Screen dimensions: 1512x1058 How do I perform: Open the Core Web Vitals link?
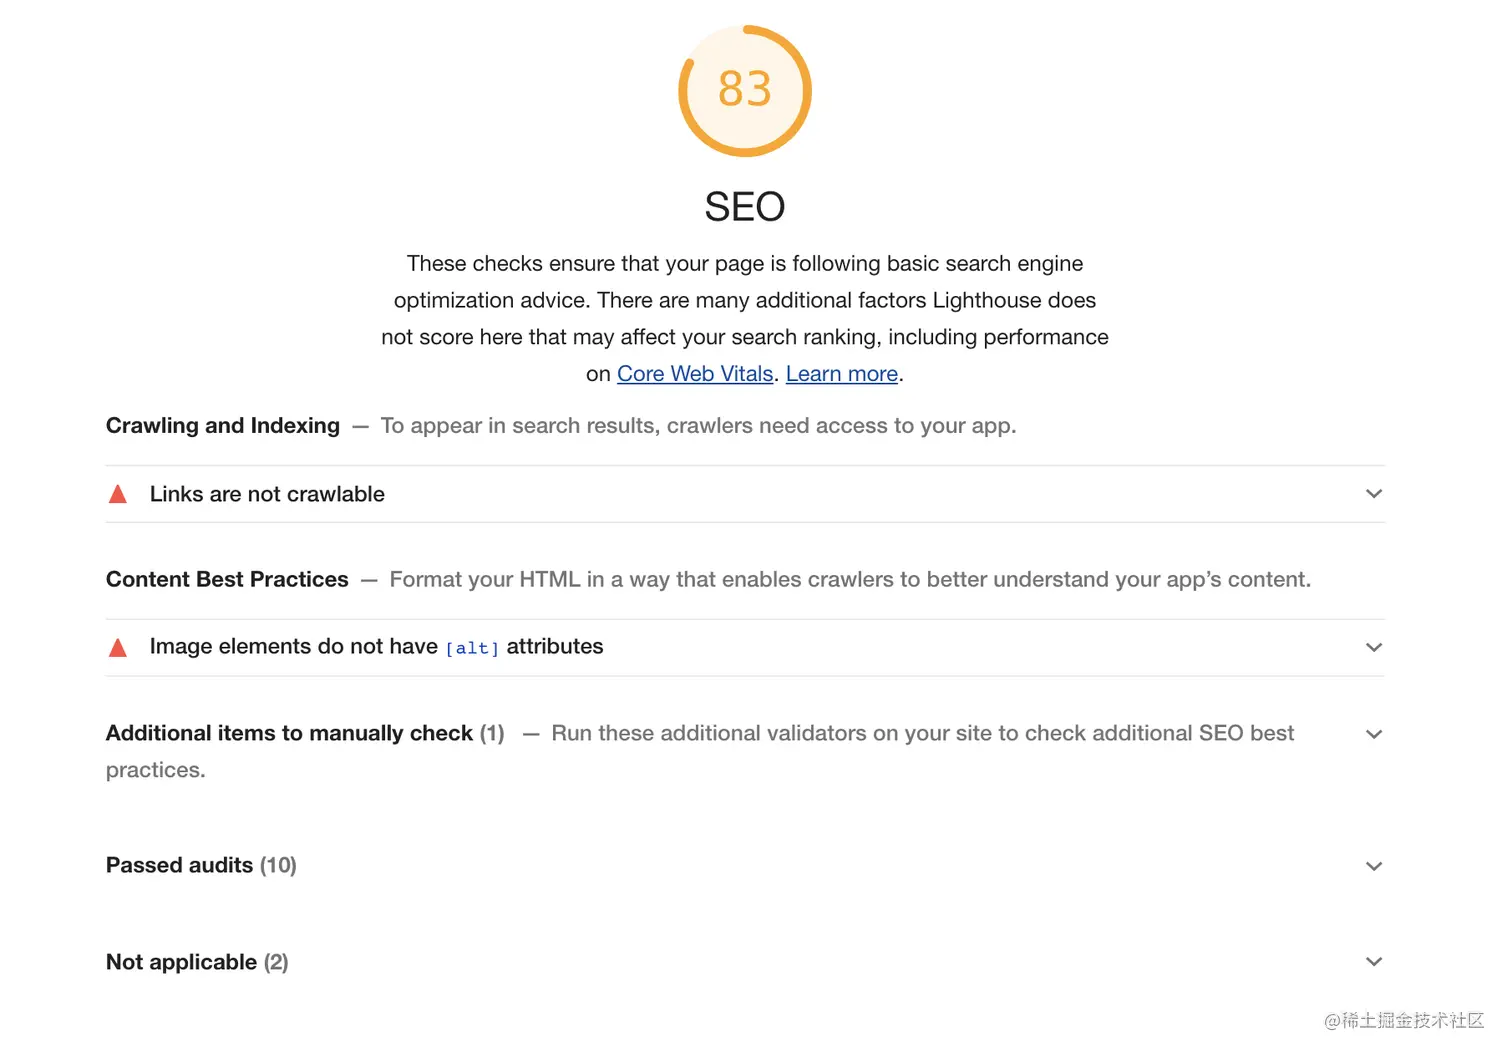[x=695, y=374]
